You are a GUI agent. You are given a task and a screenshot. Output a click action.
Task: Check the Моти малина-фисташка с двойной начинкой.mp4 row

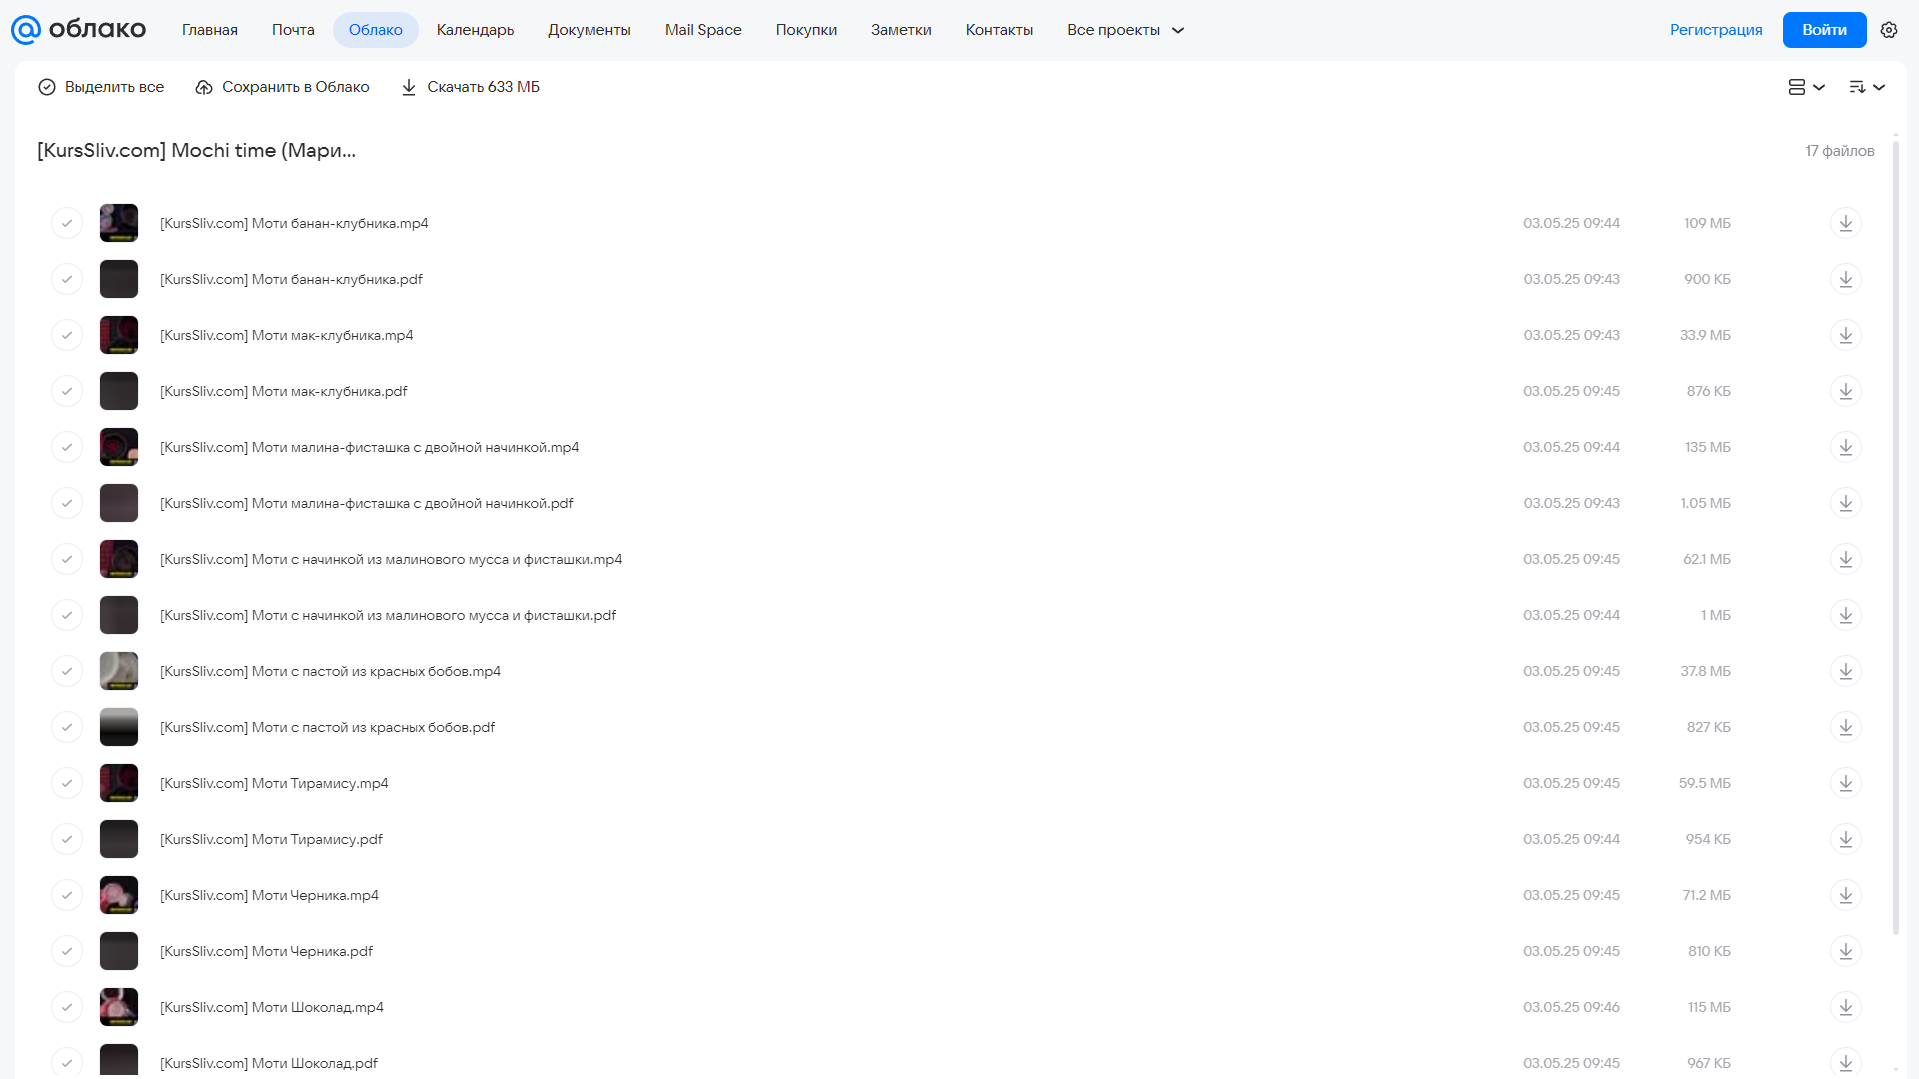point(67,447)
